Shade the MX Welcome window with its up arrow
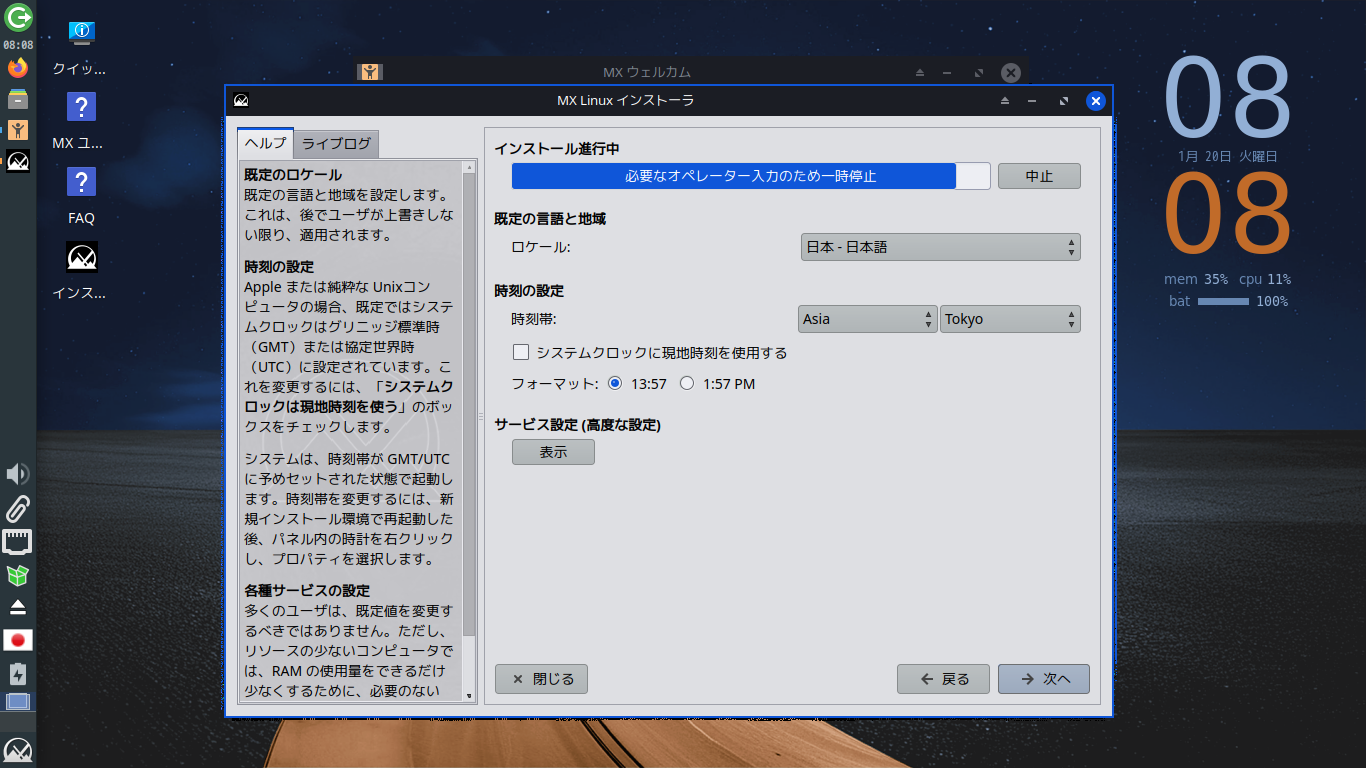 [x=921, y=73]
